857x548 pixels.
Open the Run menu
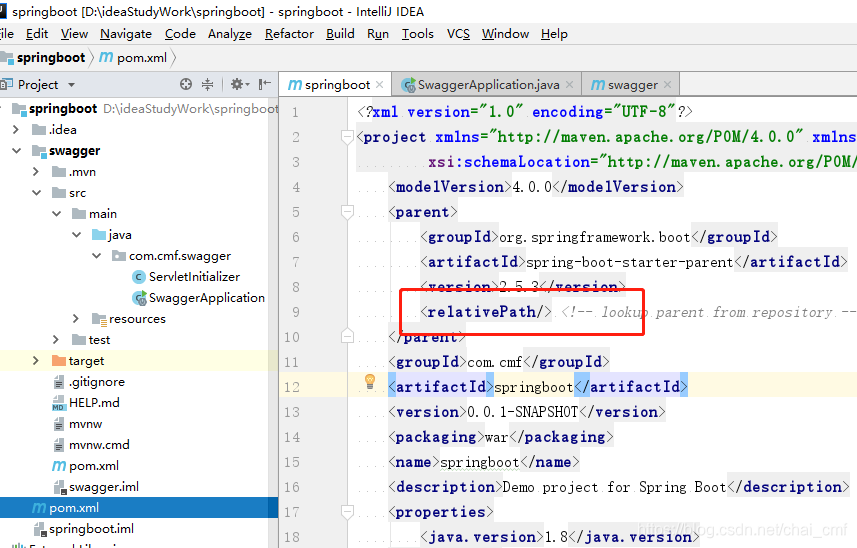(x=378, y=34)
